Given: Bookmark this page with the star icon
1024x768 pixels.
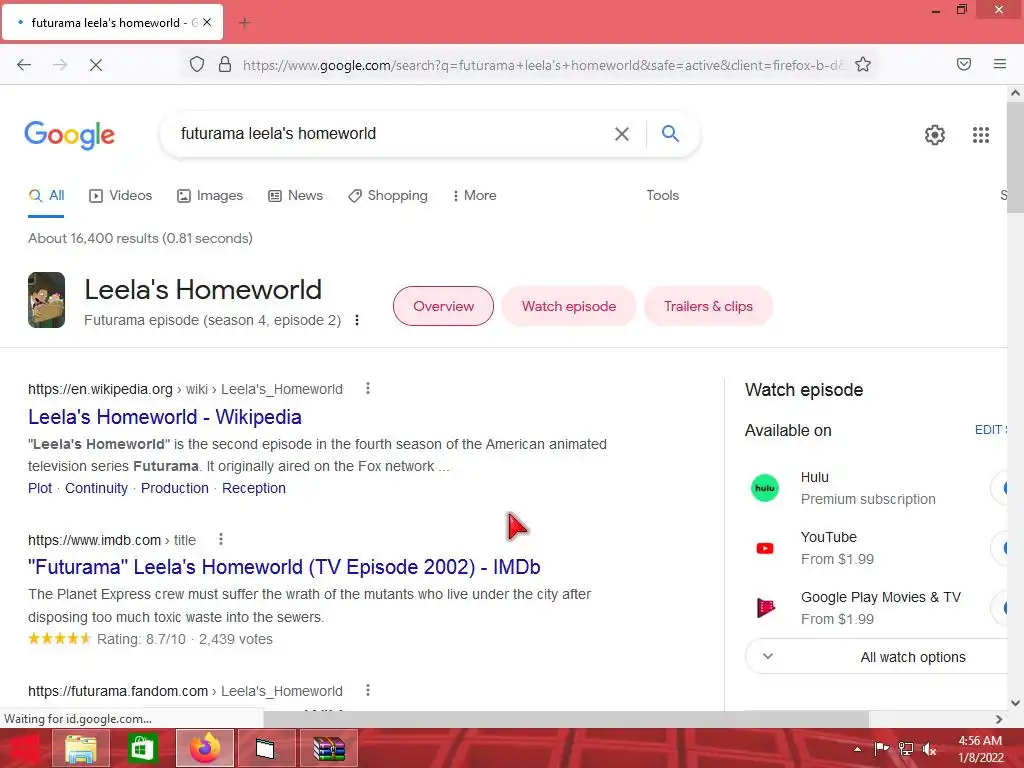Looking at the screenshot, I should tap(863, 64).
